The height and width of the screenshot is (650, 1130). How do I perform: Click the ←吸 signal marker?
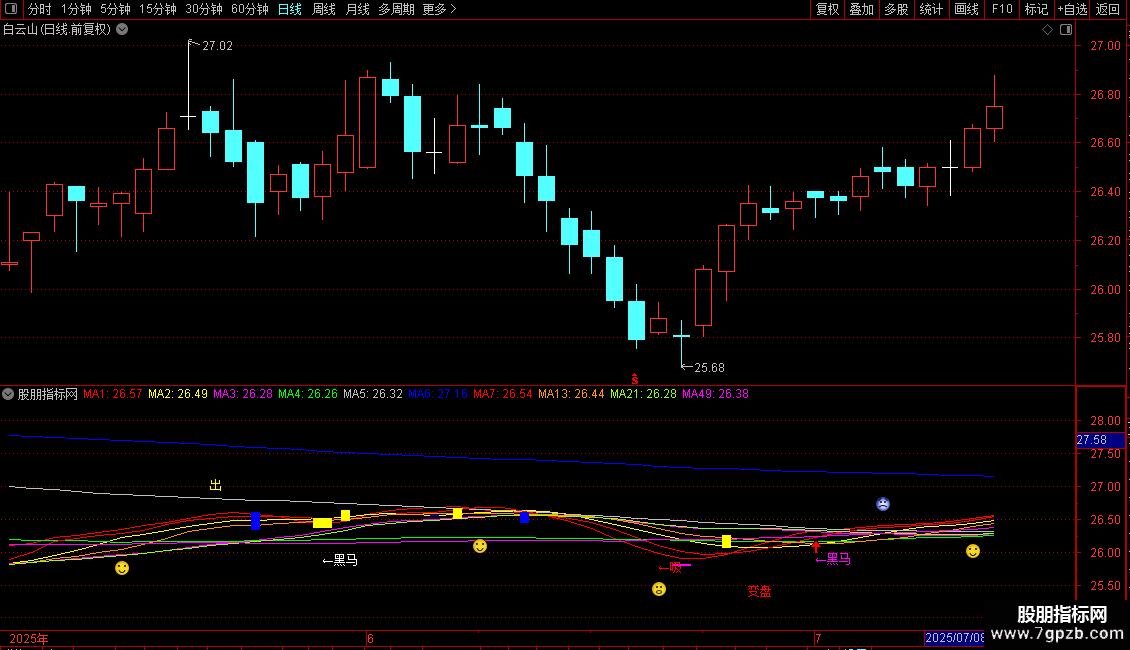pos(670,567)
